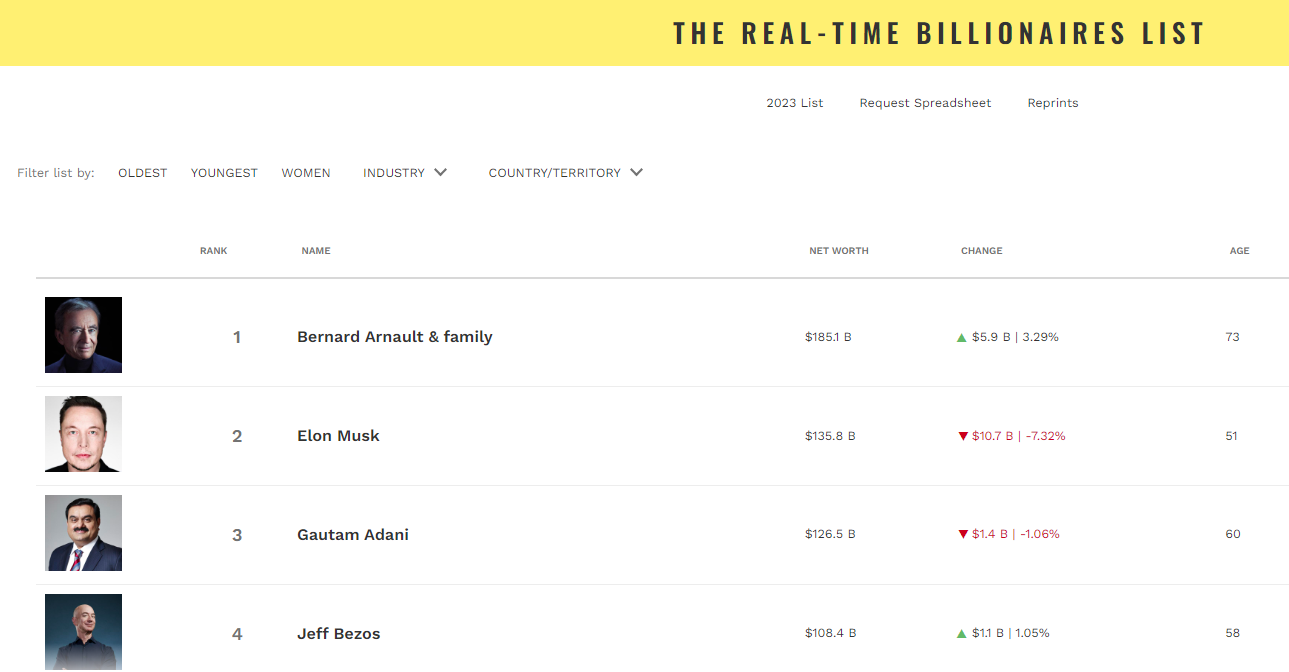Filter list by Oldest
This screenshot has height=672, width=1289.
pyautogui.click(x=143, y=173)
